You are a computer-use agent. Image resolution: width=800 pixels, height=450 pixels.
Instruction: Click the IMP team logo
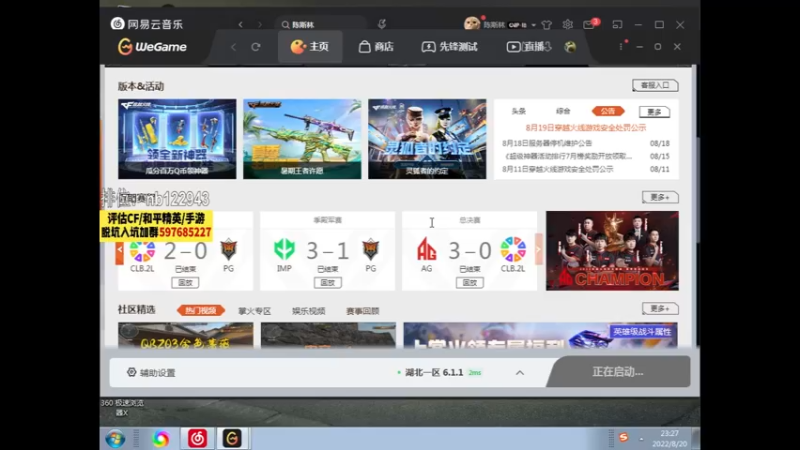tap(284, 249)
